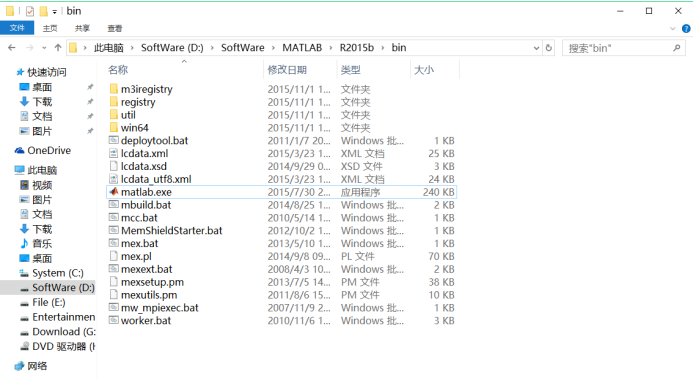
Task: Open the 共享 ribbon tab
Action: (82, 28)
